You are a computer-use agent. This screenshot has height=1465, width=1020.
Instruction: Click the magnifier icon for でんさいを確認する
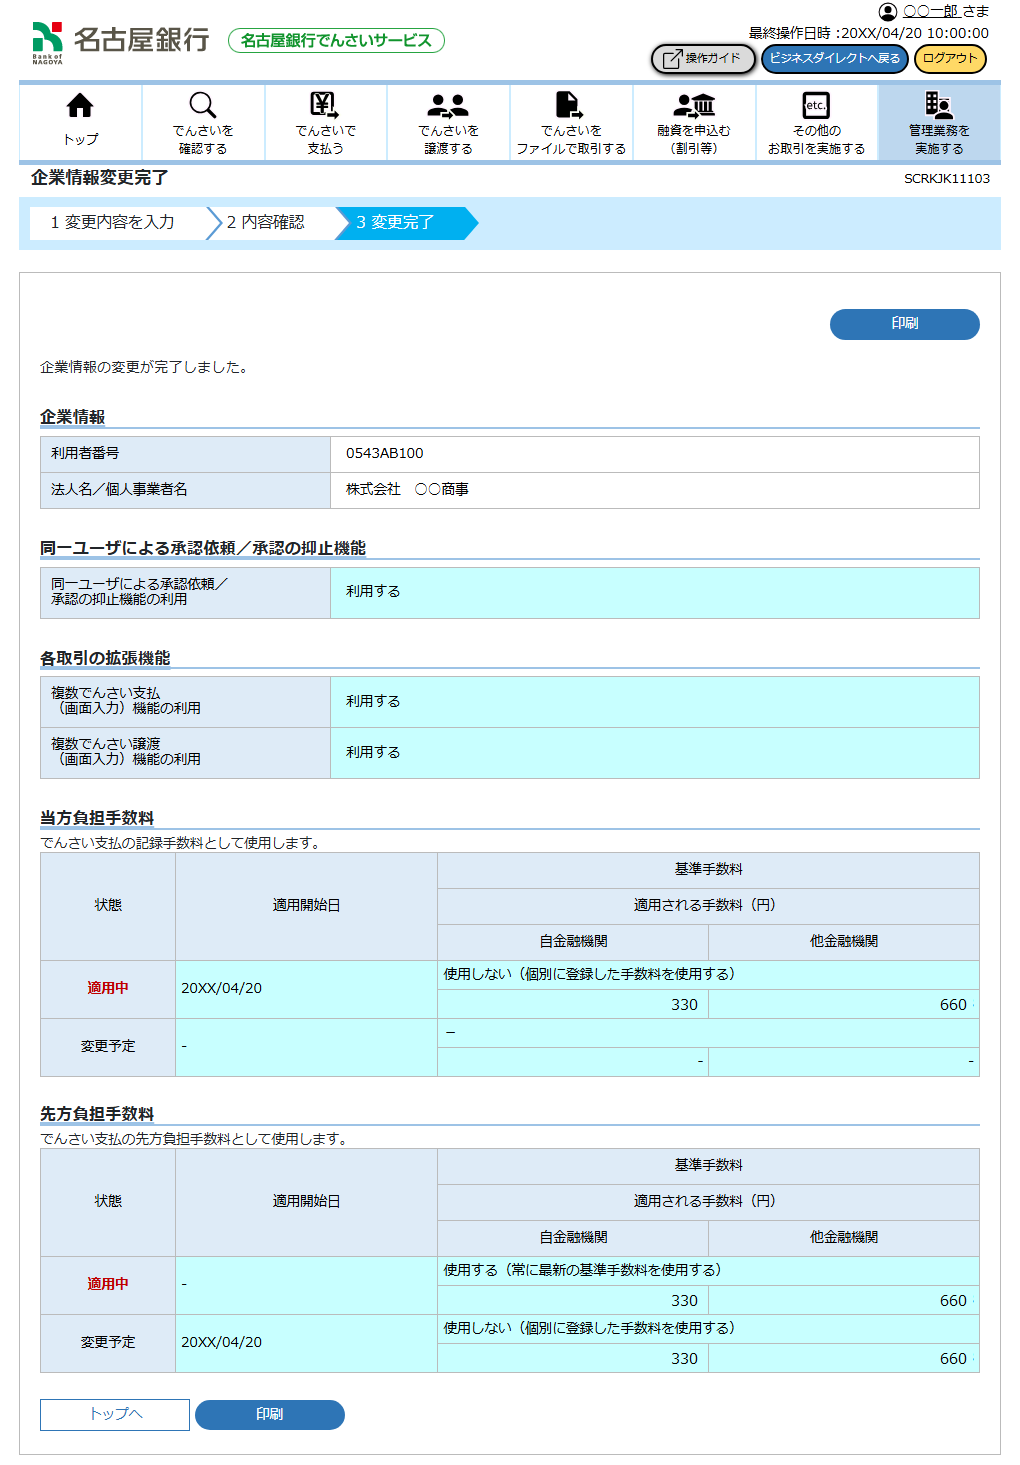(x=203, y=106)
